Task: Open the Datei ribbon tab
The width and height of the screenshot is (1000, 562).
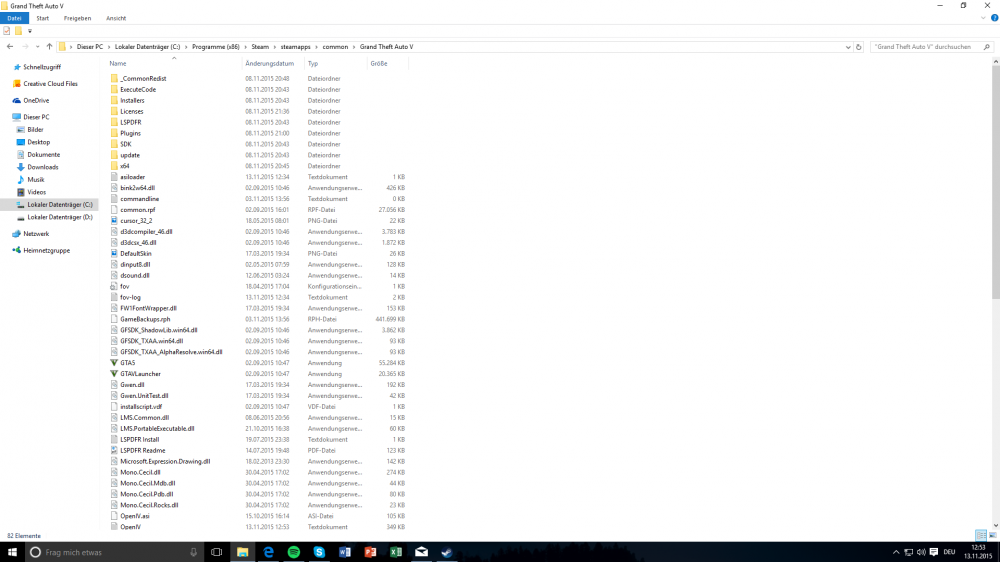Action: pyautogui.click(x=14, y=18)
